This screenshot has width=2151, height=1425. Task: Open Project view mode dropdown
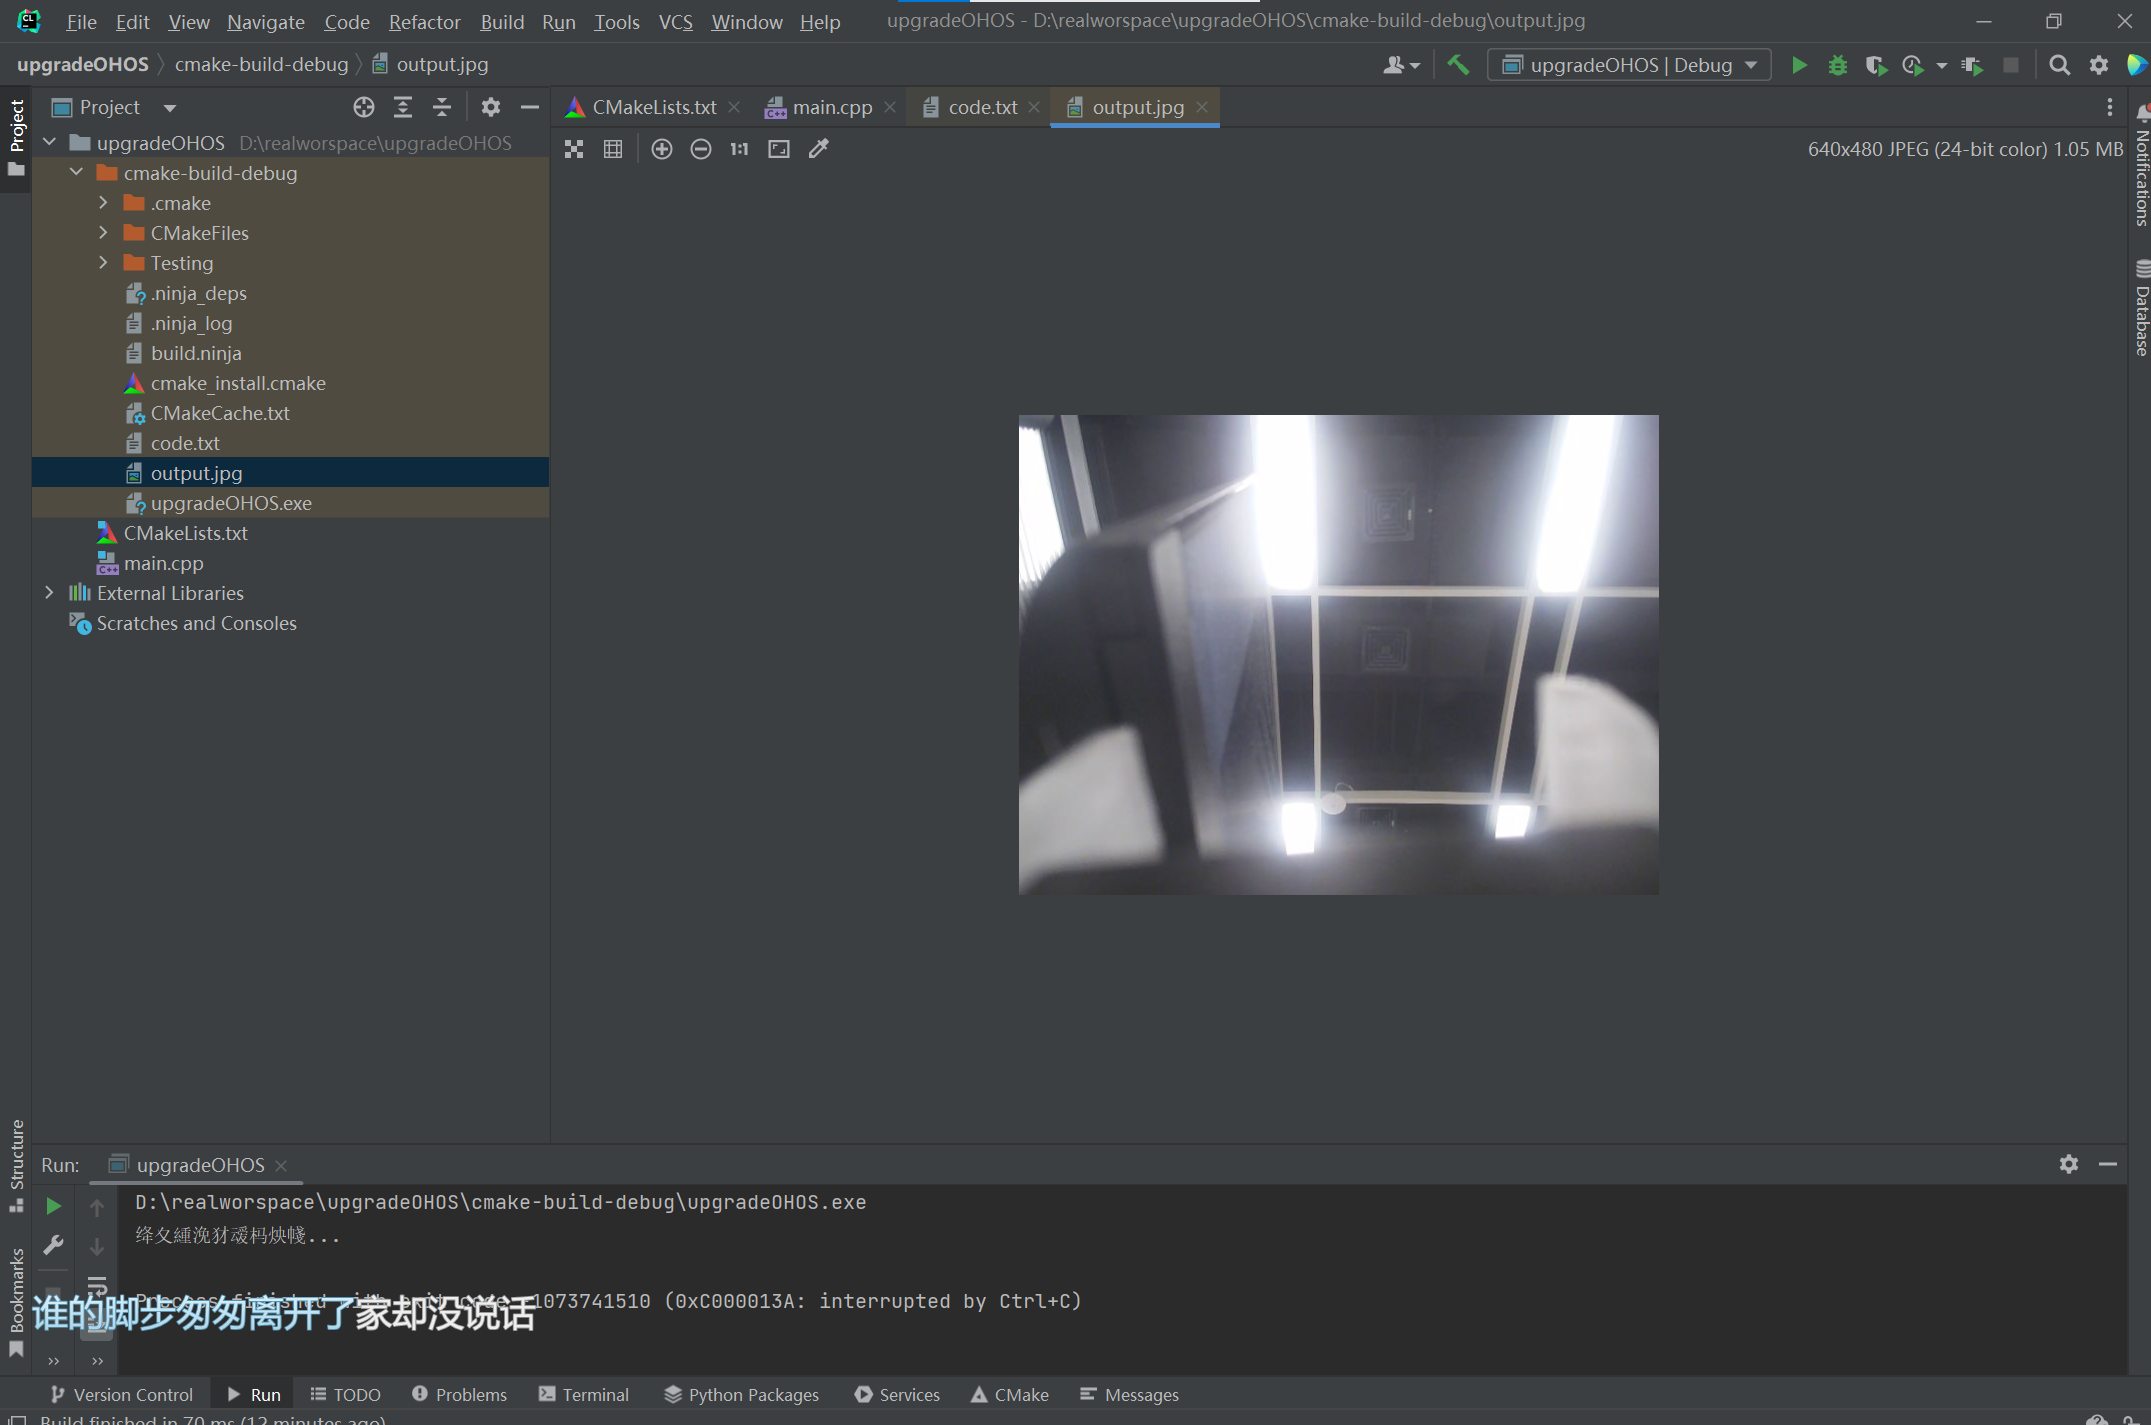point(169,108)
